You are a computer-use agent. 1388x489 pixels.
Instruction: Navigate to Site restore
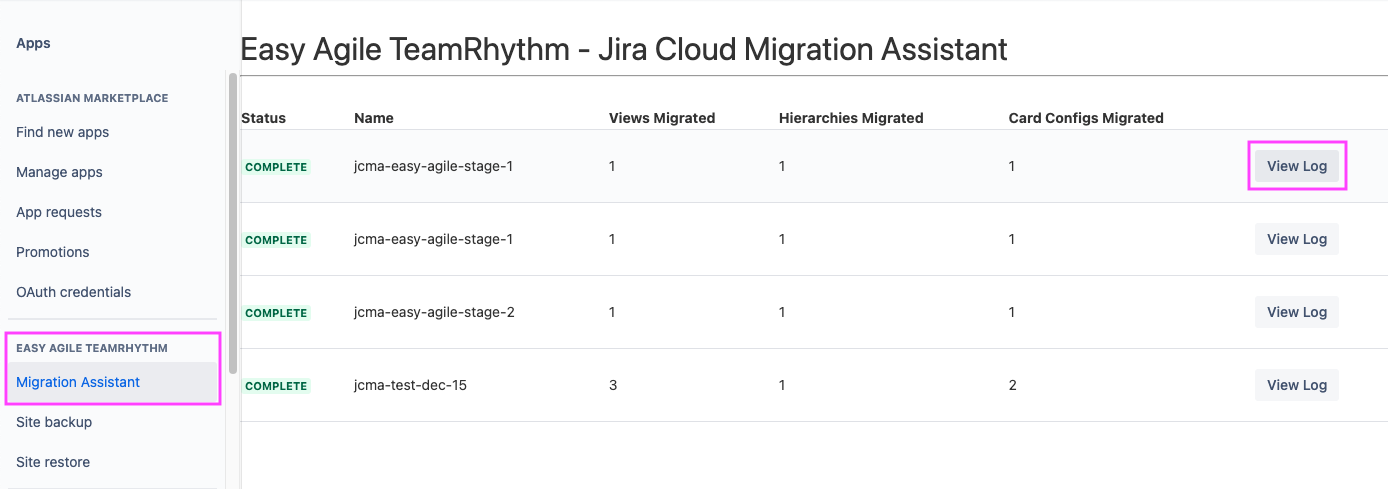pos(53,462)
